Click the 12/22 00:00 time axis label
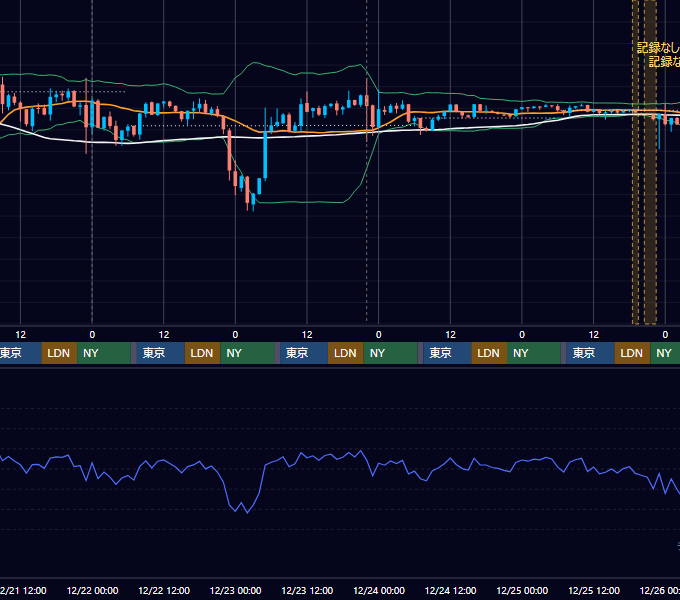This screenshot has width=680, height=600. click(92, 590)
